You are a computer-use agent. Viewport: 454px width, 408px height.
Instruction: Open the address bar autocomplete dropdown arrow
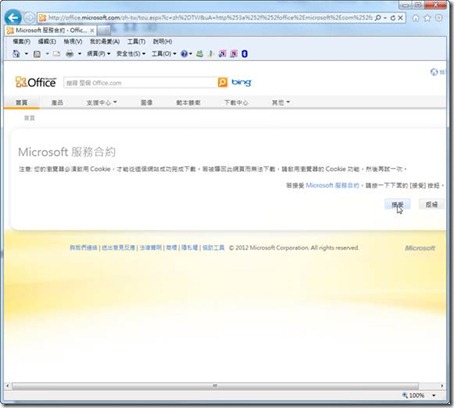[x=385, y=18]
